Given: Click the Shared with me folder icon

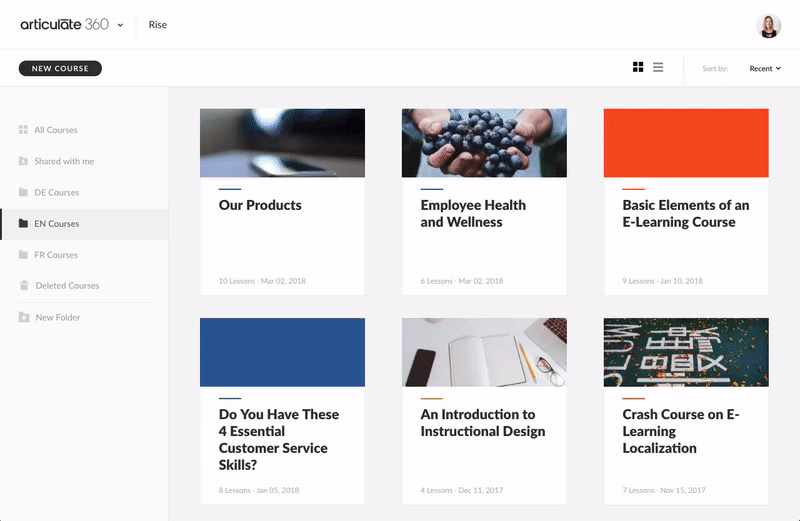Looking at the screenshot, I should pos(23,161).
